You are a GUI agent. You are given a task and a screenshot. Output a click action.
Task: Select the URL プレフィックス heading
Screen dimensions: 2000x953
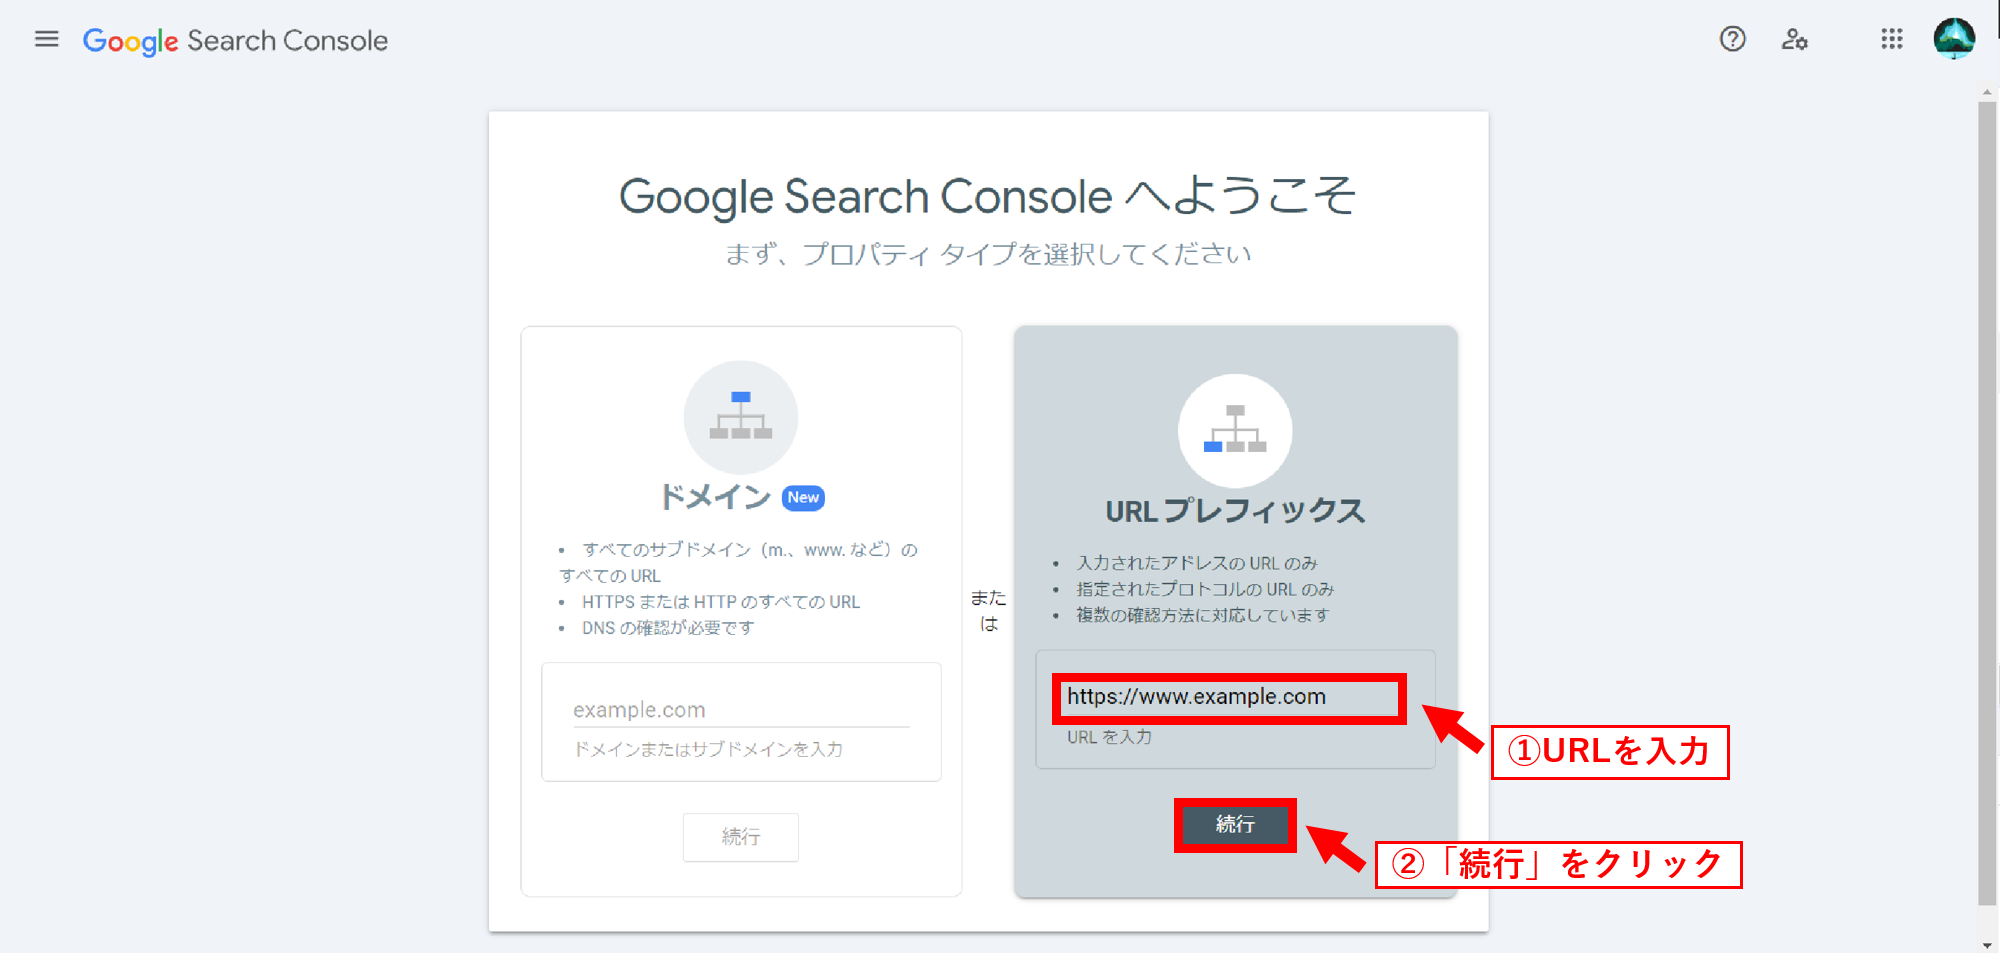(x=1235, y=511)
